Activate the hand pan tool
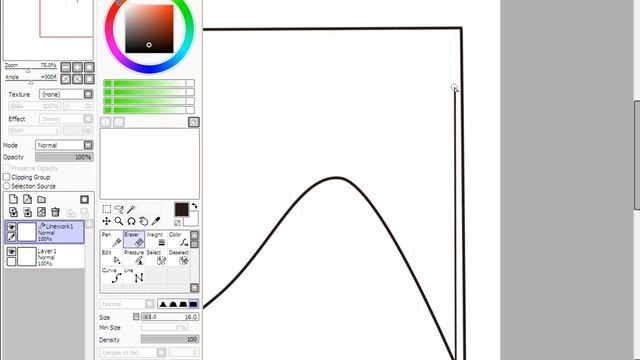Image resolution: width=640 pixels, height=360 pixels. click(143, 221)
